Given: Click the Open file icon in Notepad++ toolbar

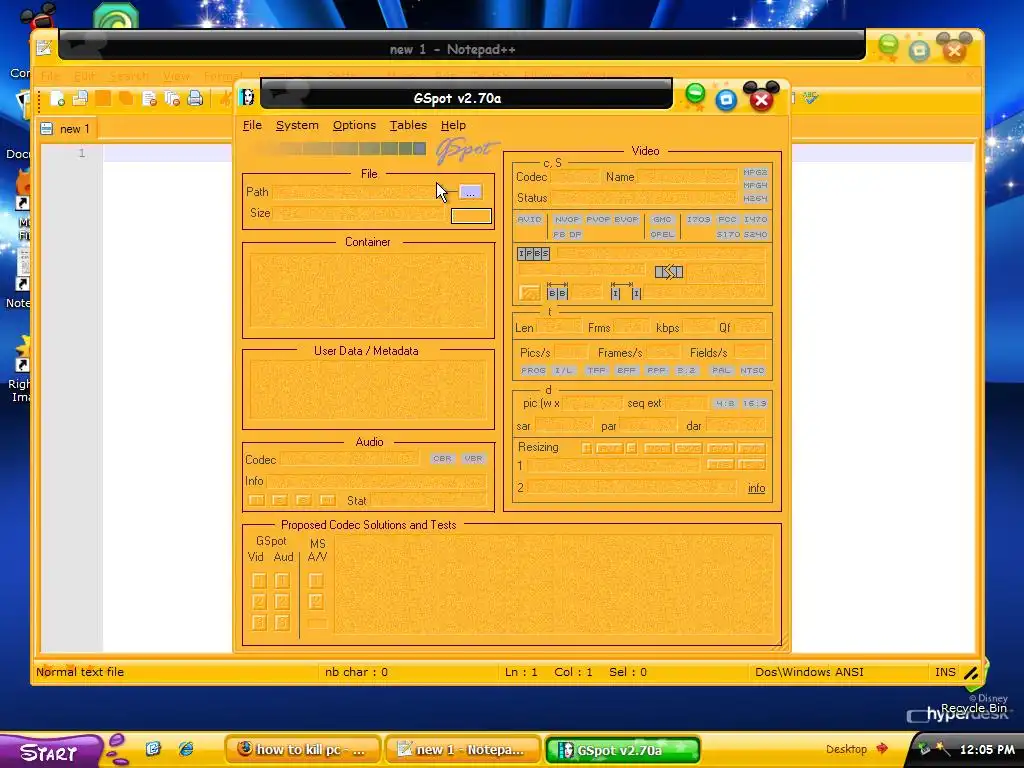Looking at the screenshot, I should click(x=80, y=99).
